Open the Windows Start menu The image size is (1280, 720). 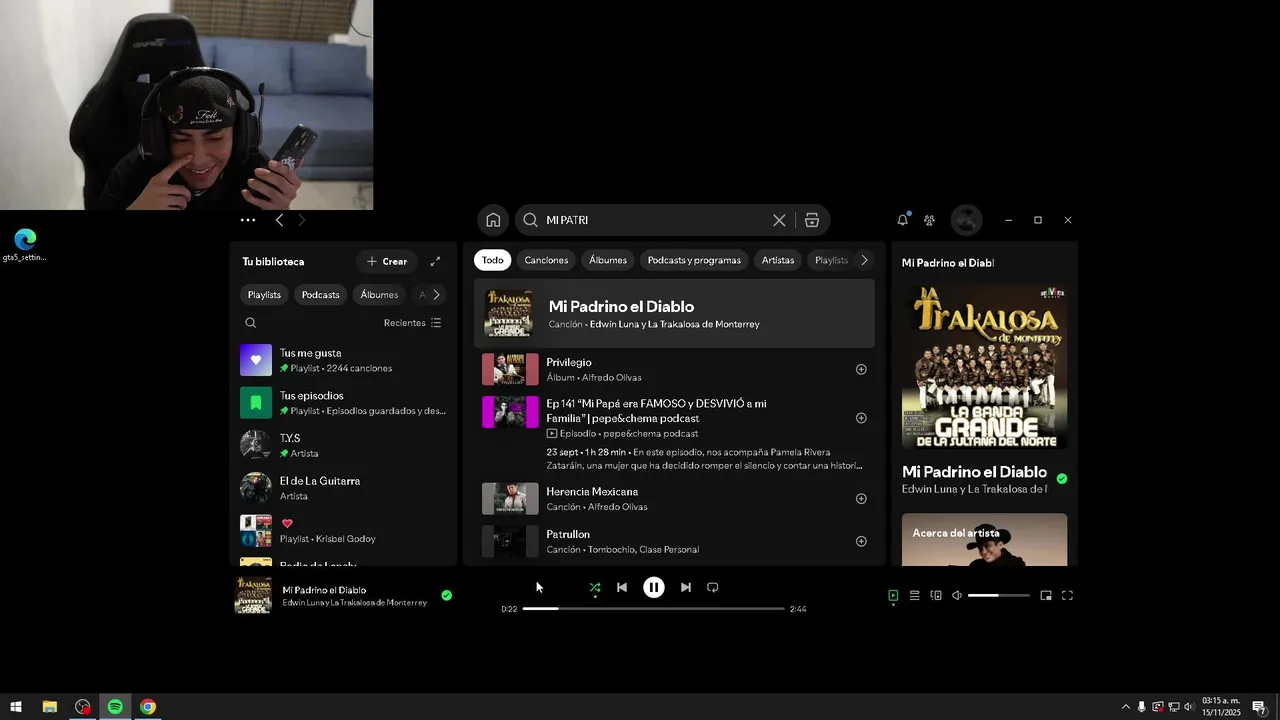16,707
